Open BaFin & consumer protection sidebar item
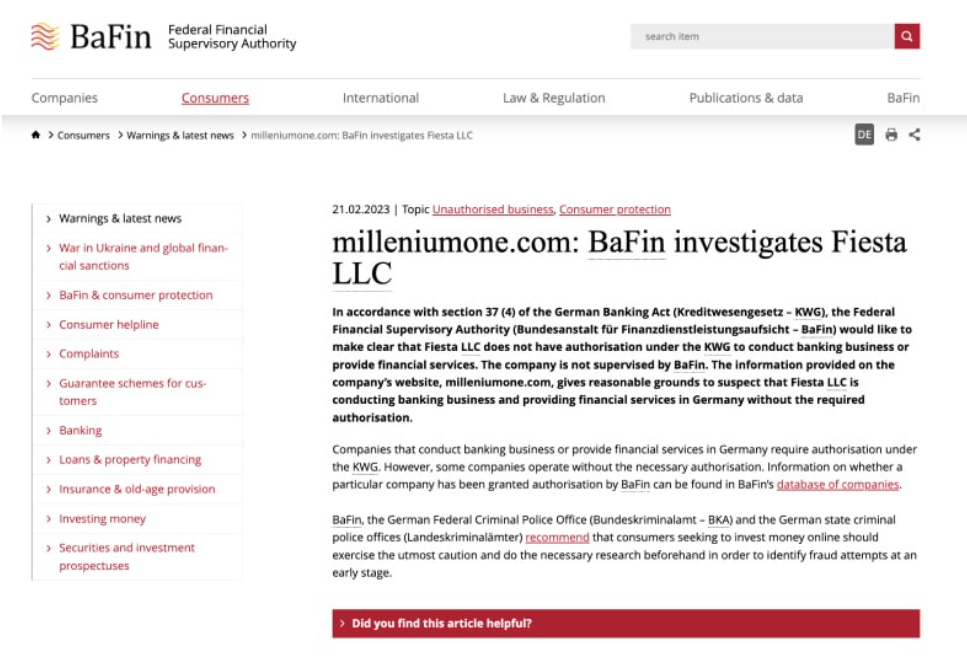 coord(136,295)
